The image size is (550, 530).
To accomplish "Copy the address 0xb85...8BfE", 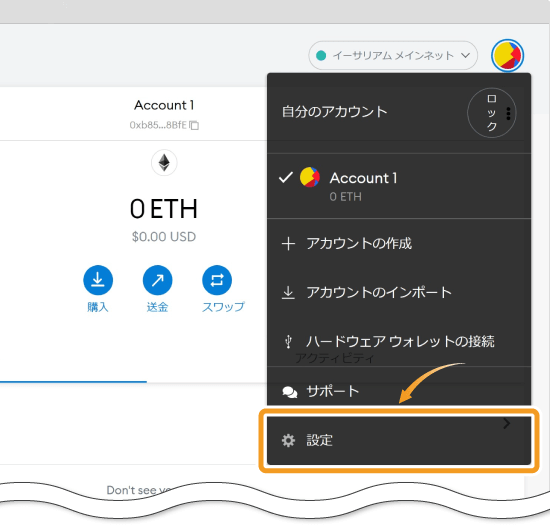I will (x=194, y=125).
